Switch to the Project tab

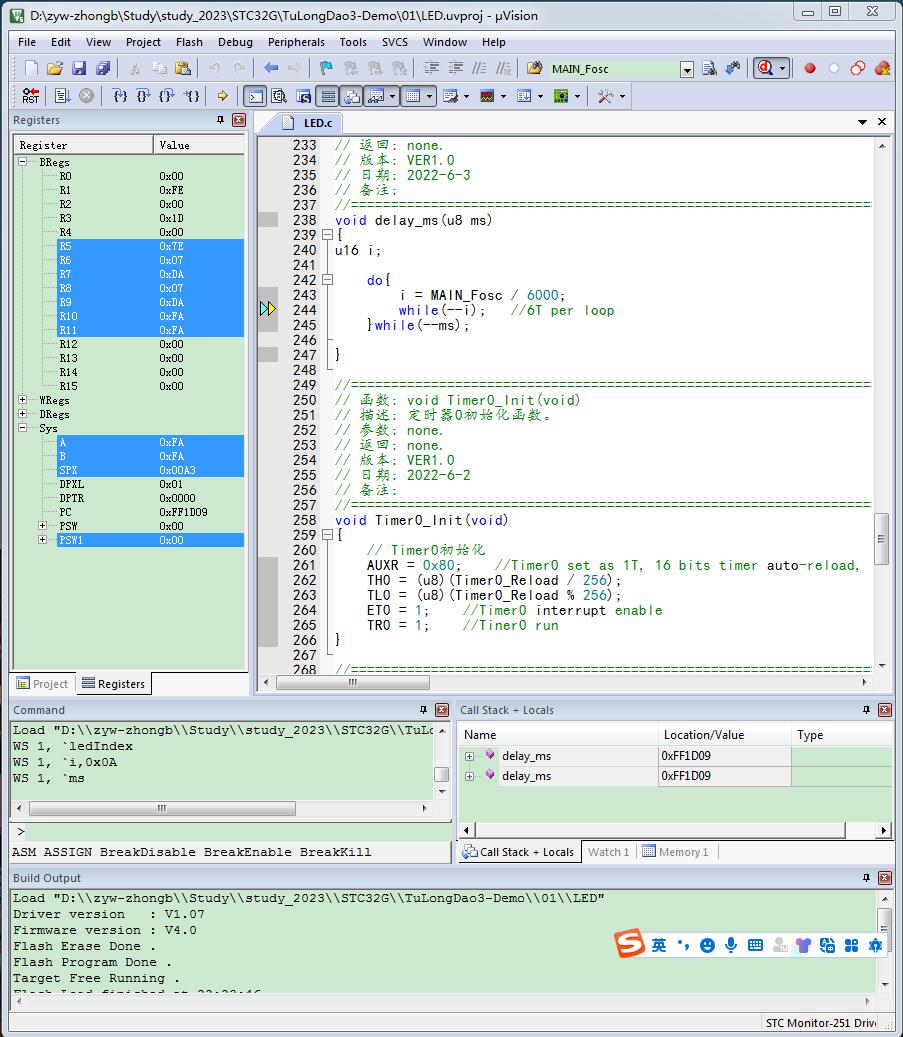(42, 683)
